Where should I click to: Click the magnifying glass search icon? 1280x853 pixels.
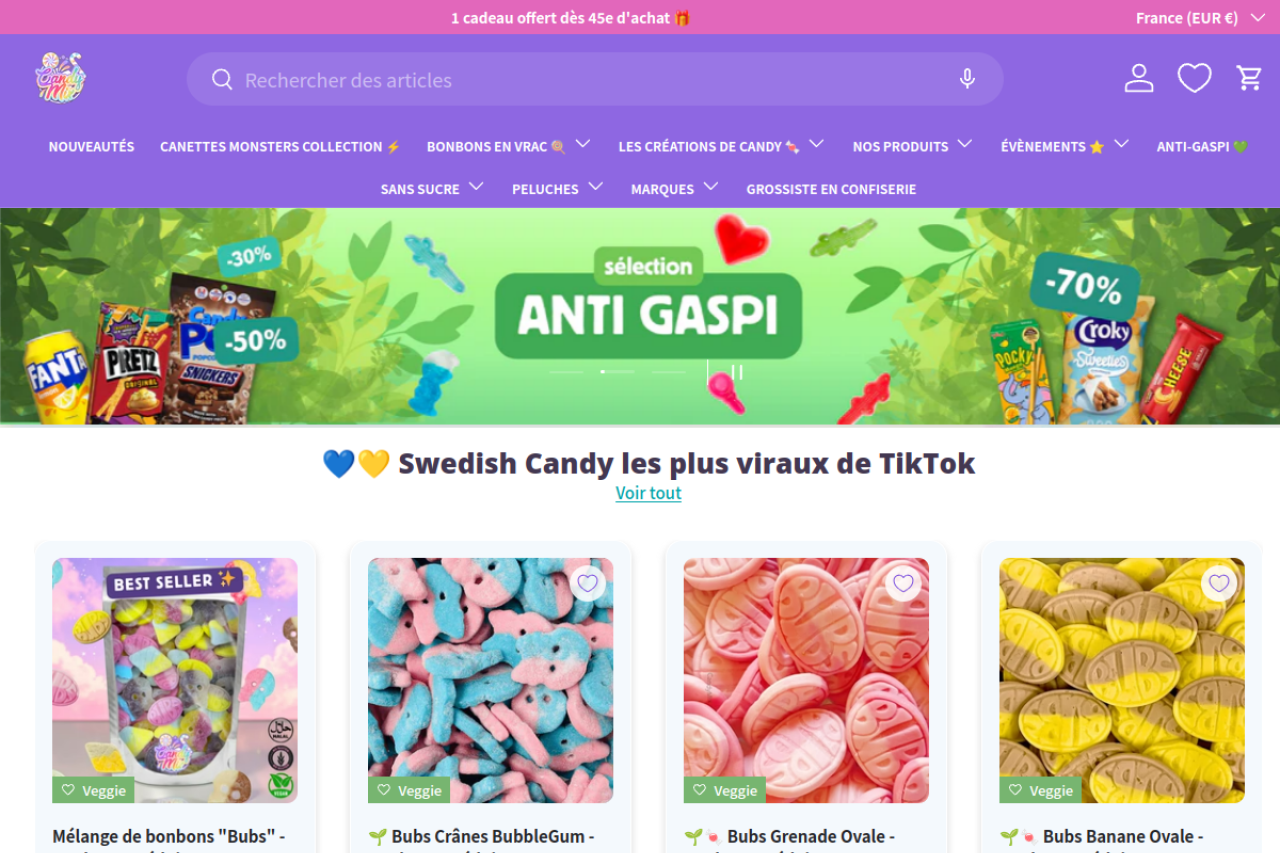tap(222, 79)
